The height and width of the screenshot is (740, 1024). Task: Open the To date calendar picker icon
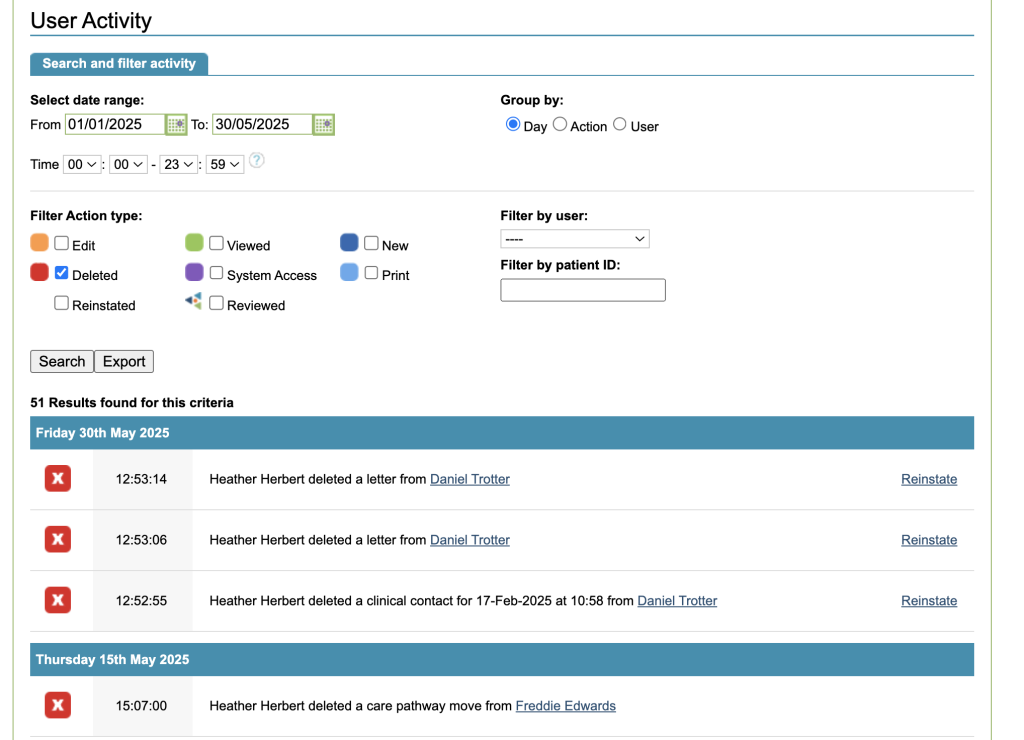click(x=323, y=125)
